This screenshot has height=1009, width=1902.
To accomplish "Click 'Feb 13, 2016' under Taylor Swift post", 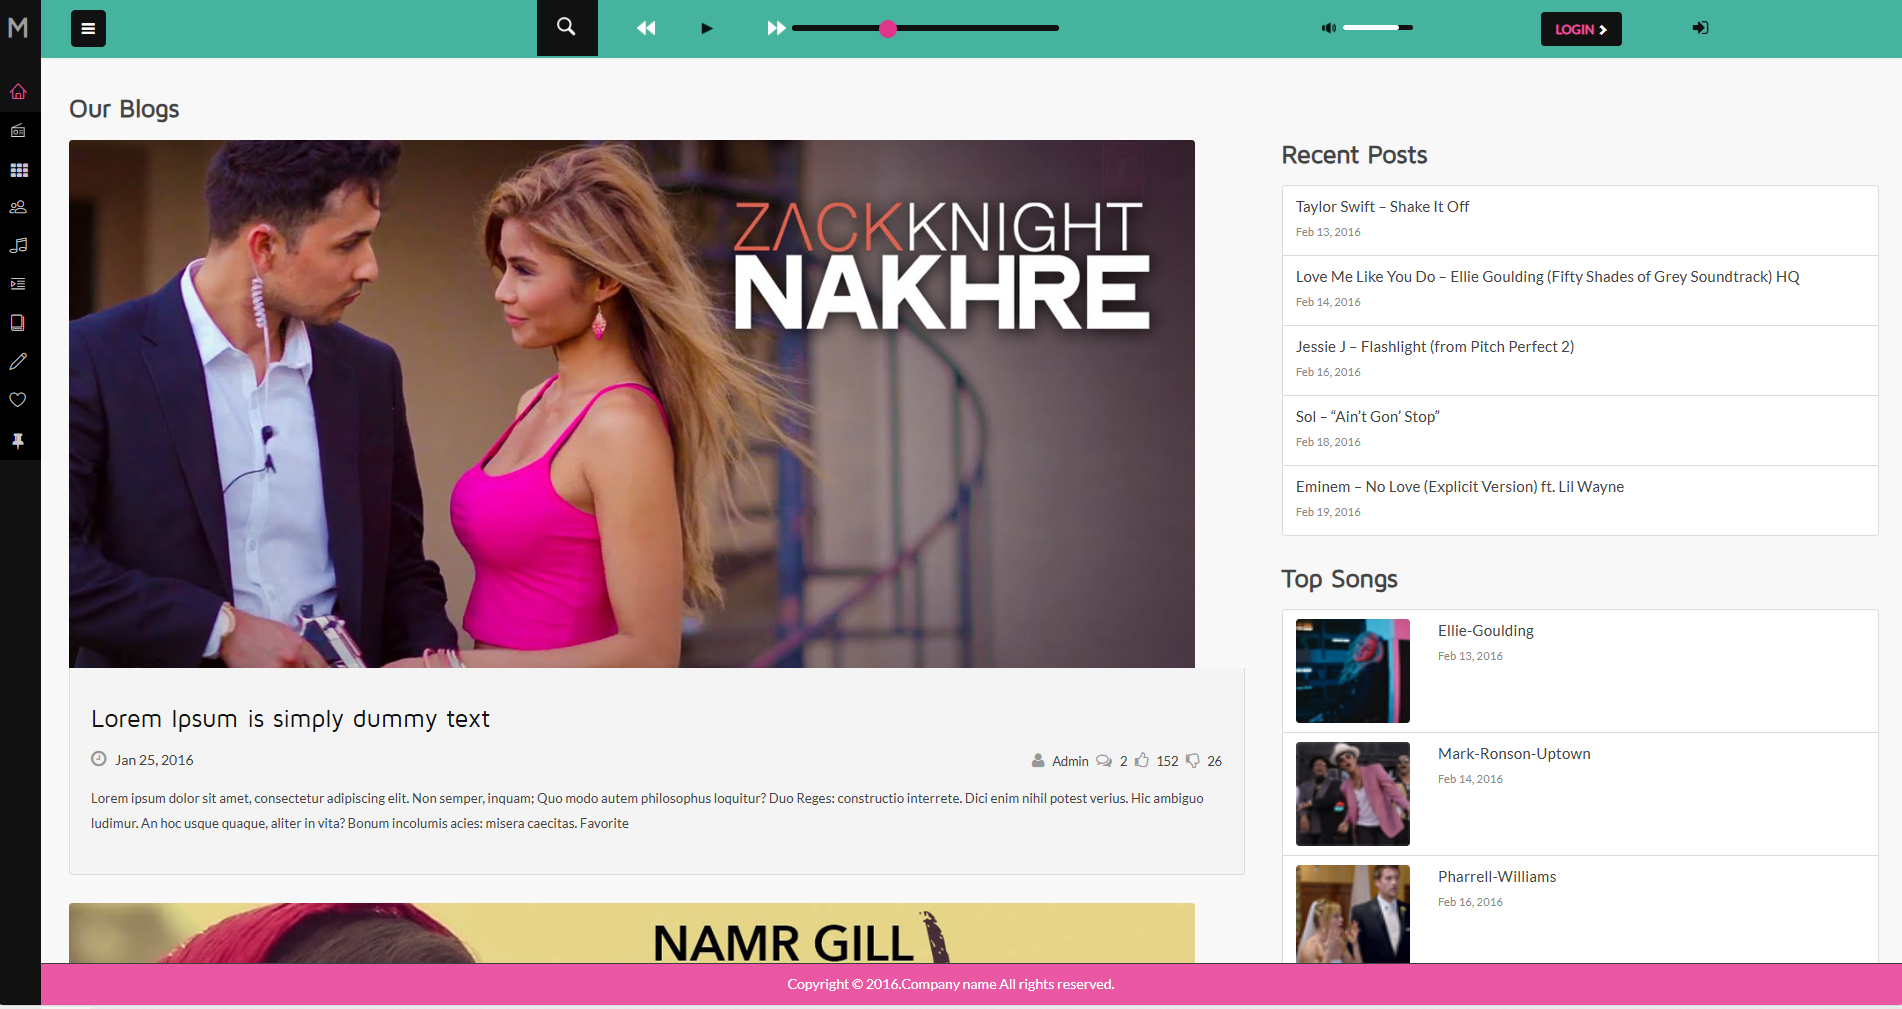I will 1328,232.
